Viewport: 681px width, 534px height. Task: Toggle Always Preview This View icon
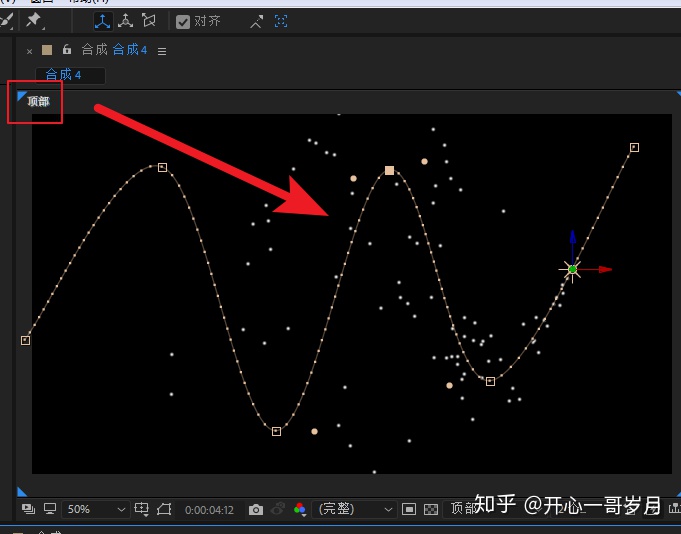point(28,508)
